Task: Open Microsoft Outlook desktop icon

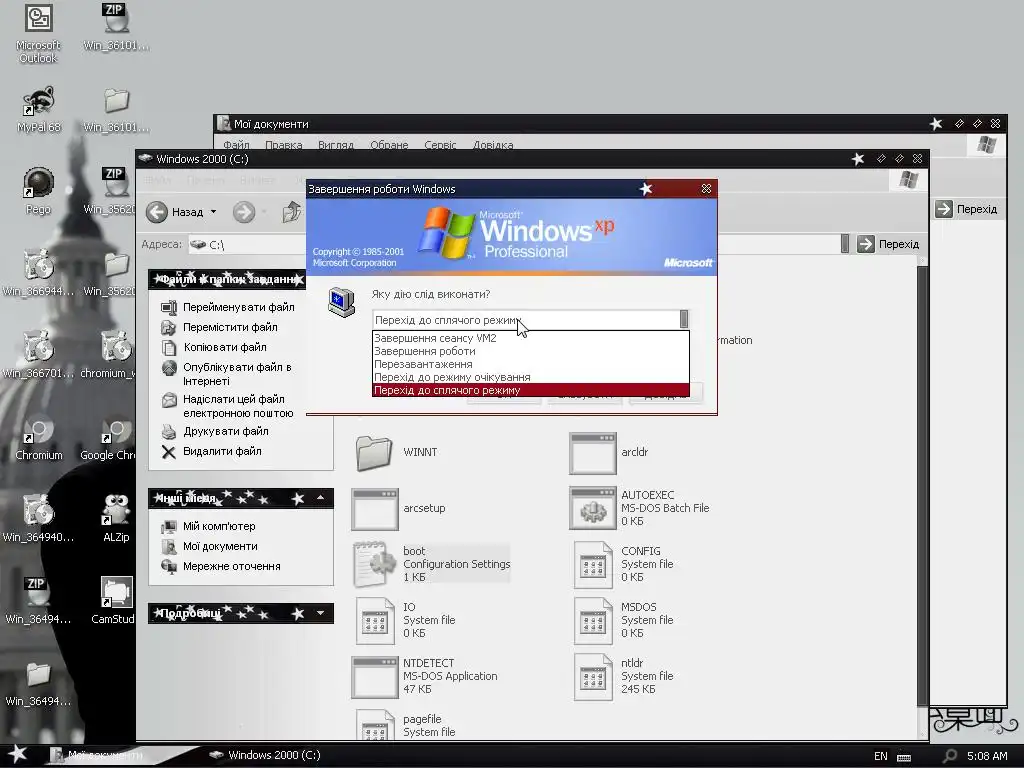Action: point(38,33)
